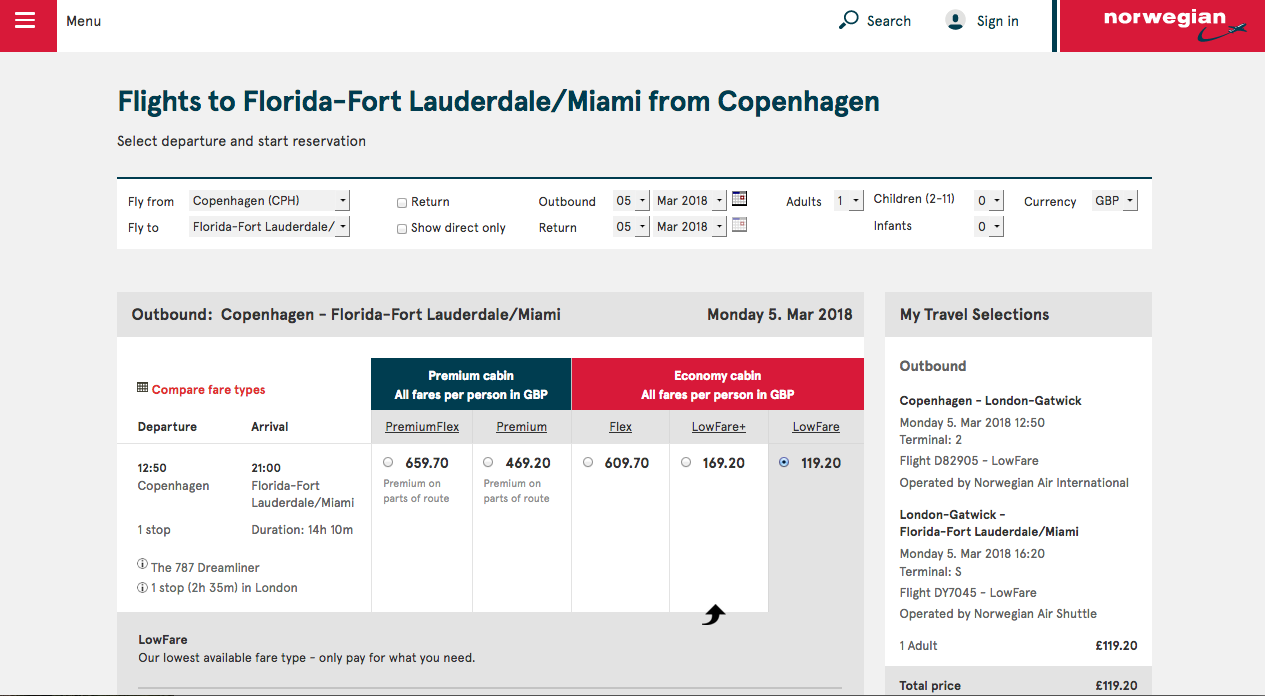
Task: Open the Currency GBP dropdown
Action: (1115, 201)
